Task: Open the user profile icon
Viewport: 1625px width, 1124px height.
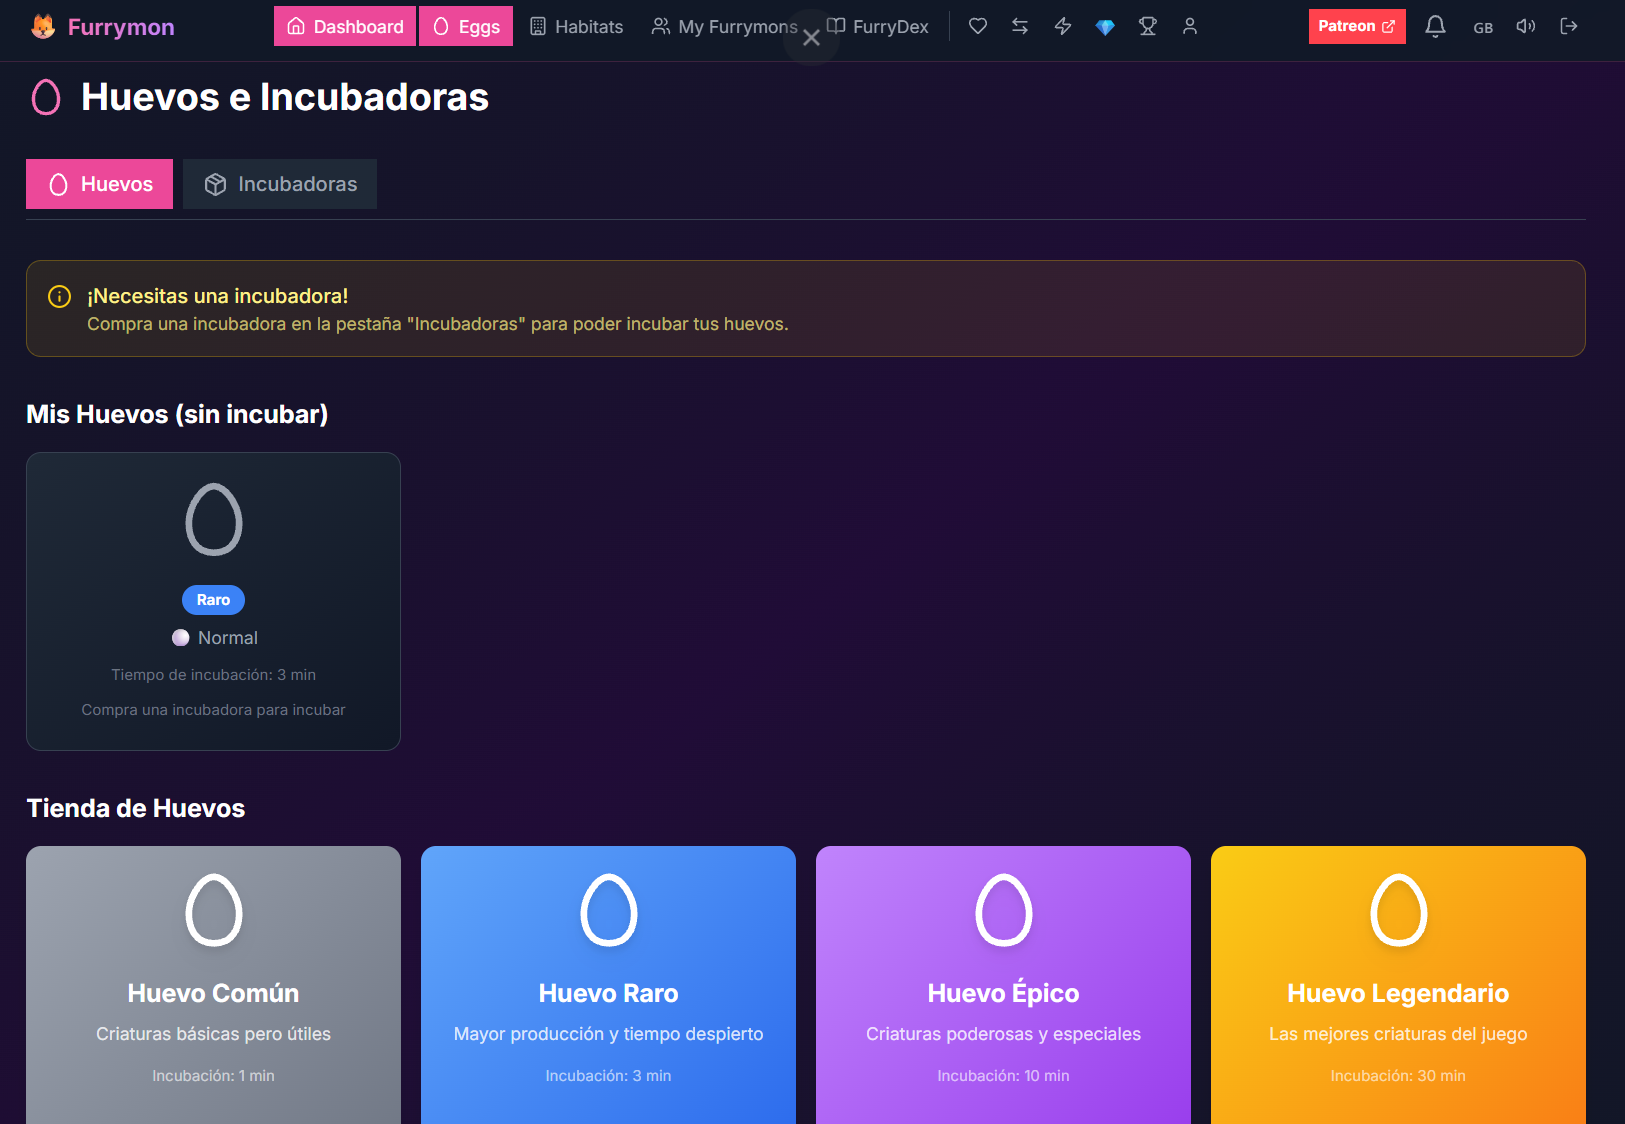Action: click(1190, 26)
